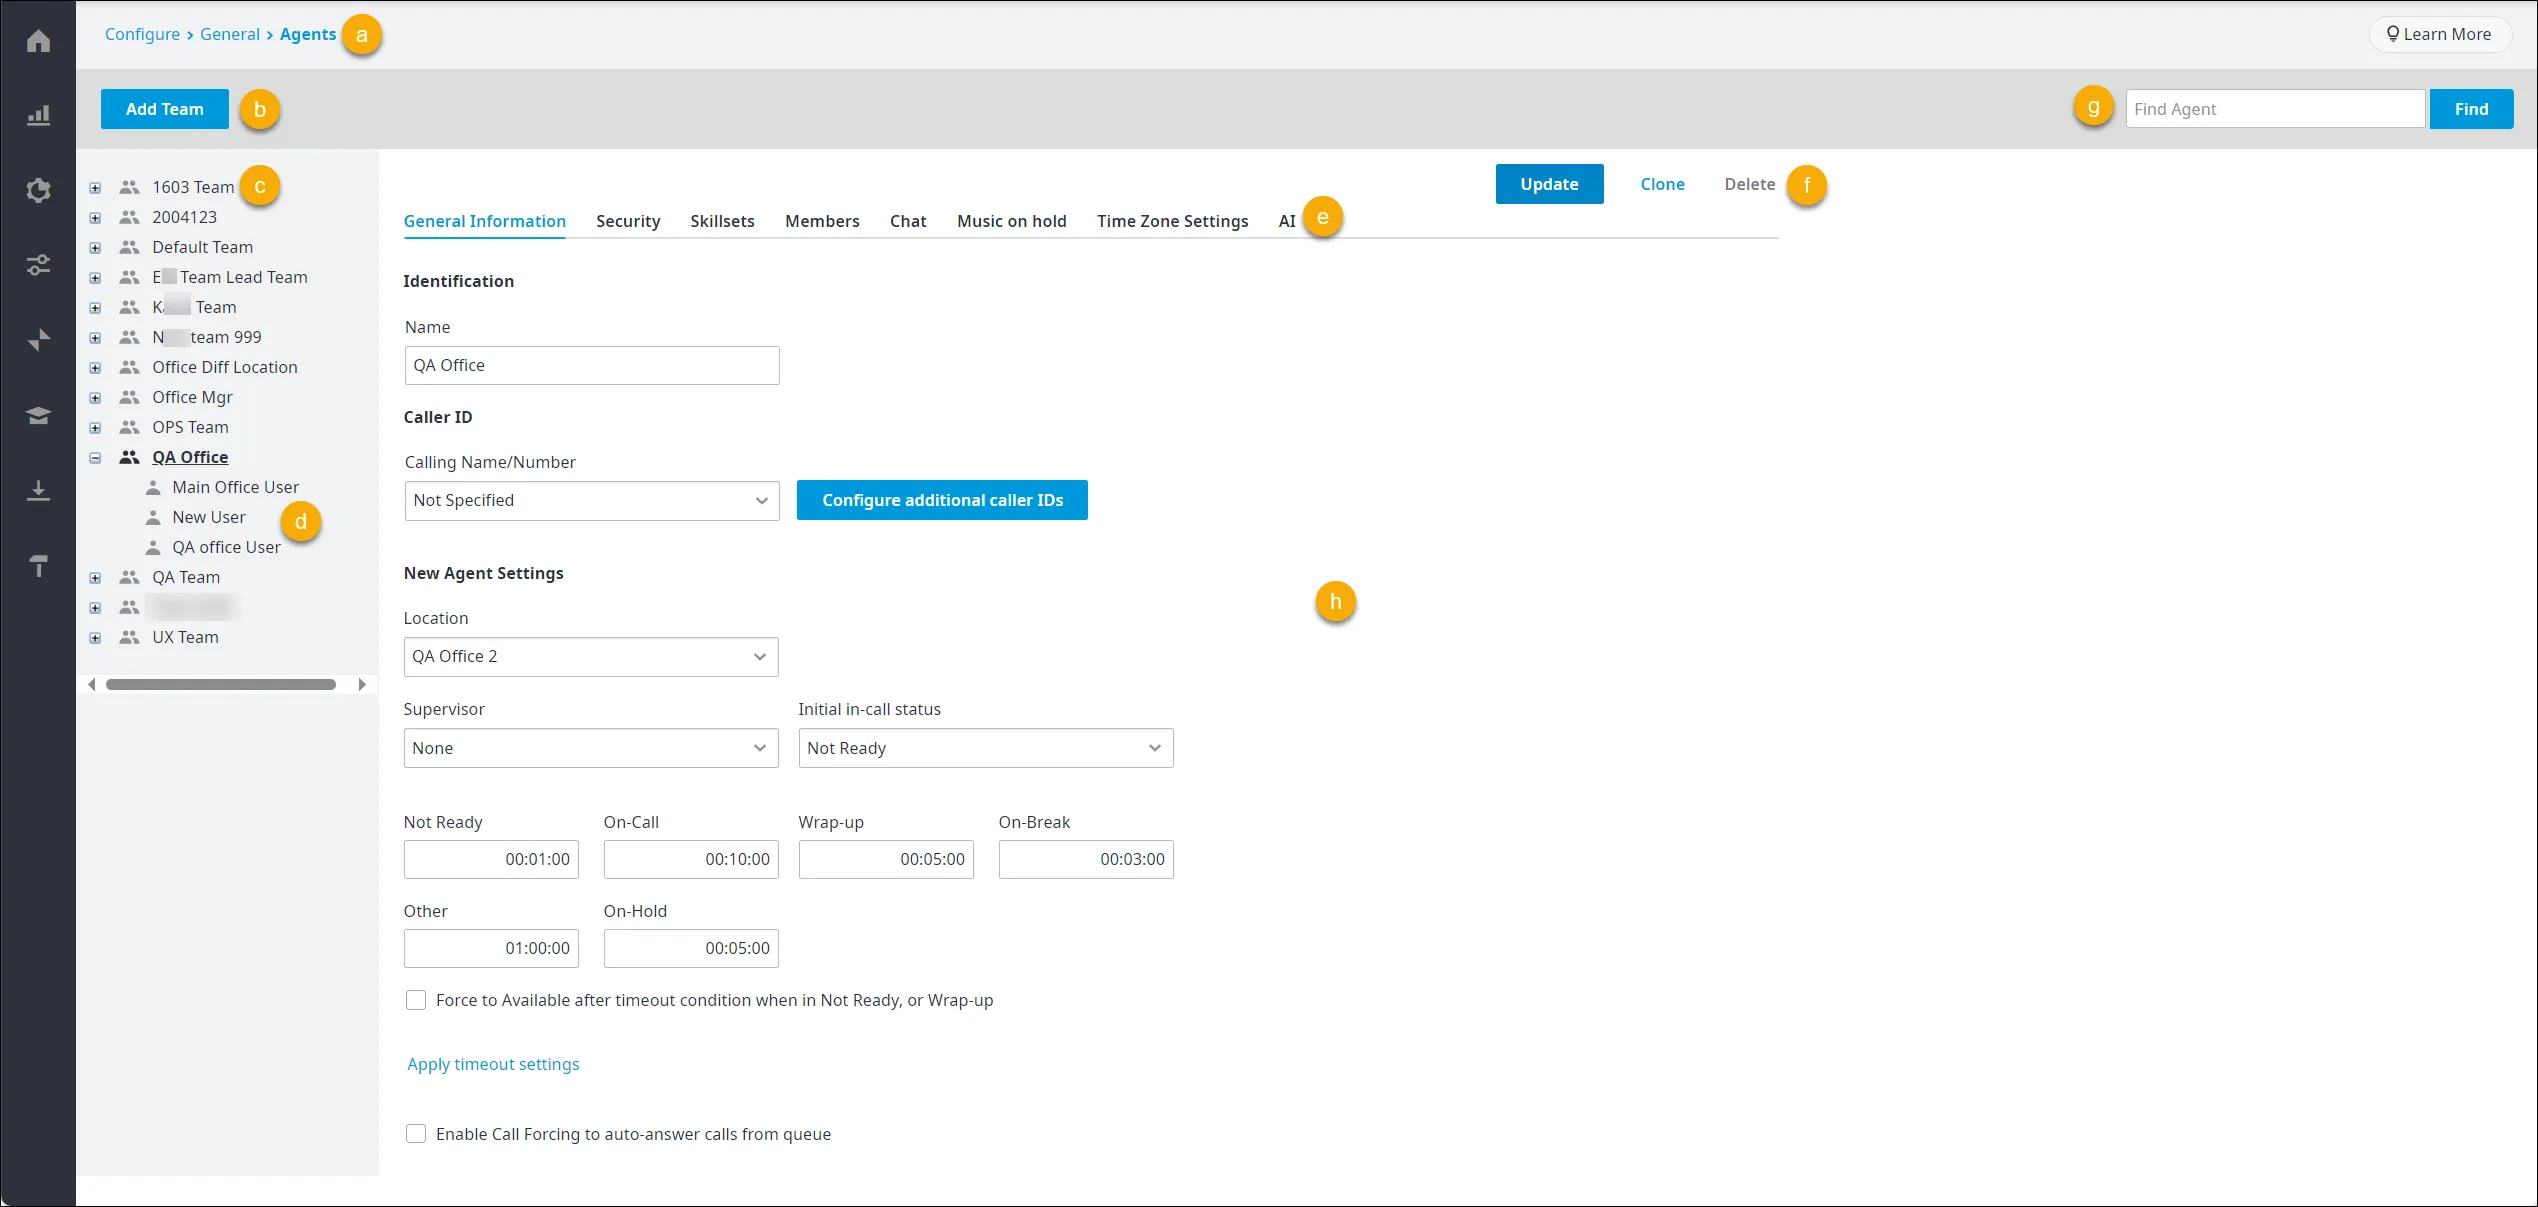Open the bar chart reports icon
Image resolution: width=2538 pixels, height=1207 pixels.
pos(38,116)
